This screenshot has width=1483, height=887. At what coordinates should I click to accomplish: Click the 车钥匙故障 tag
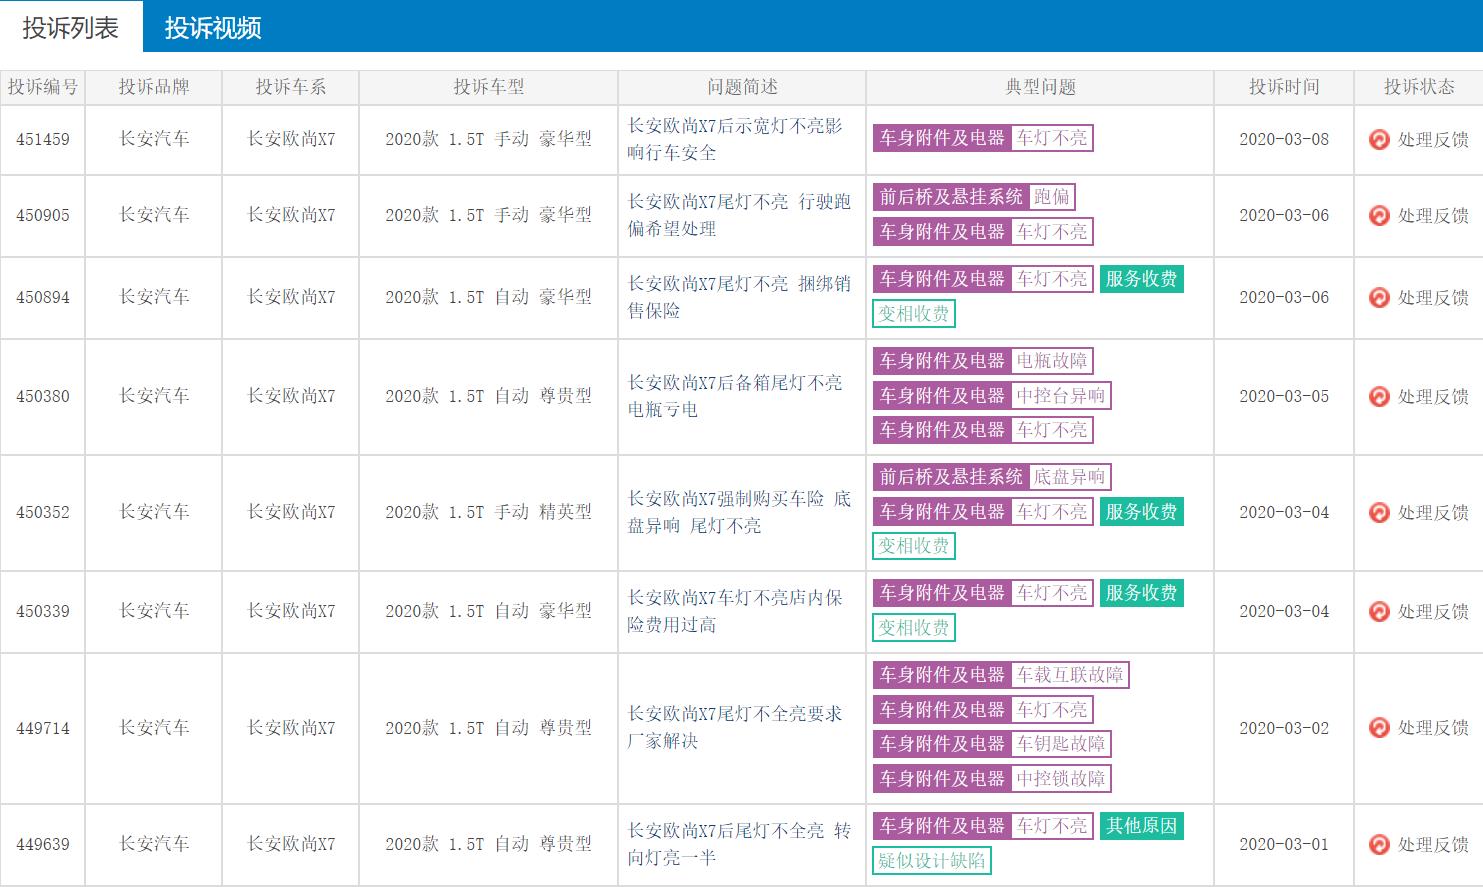(x=1061, y=744)
